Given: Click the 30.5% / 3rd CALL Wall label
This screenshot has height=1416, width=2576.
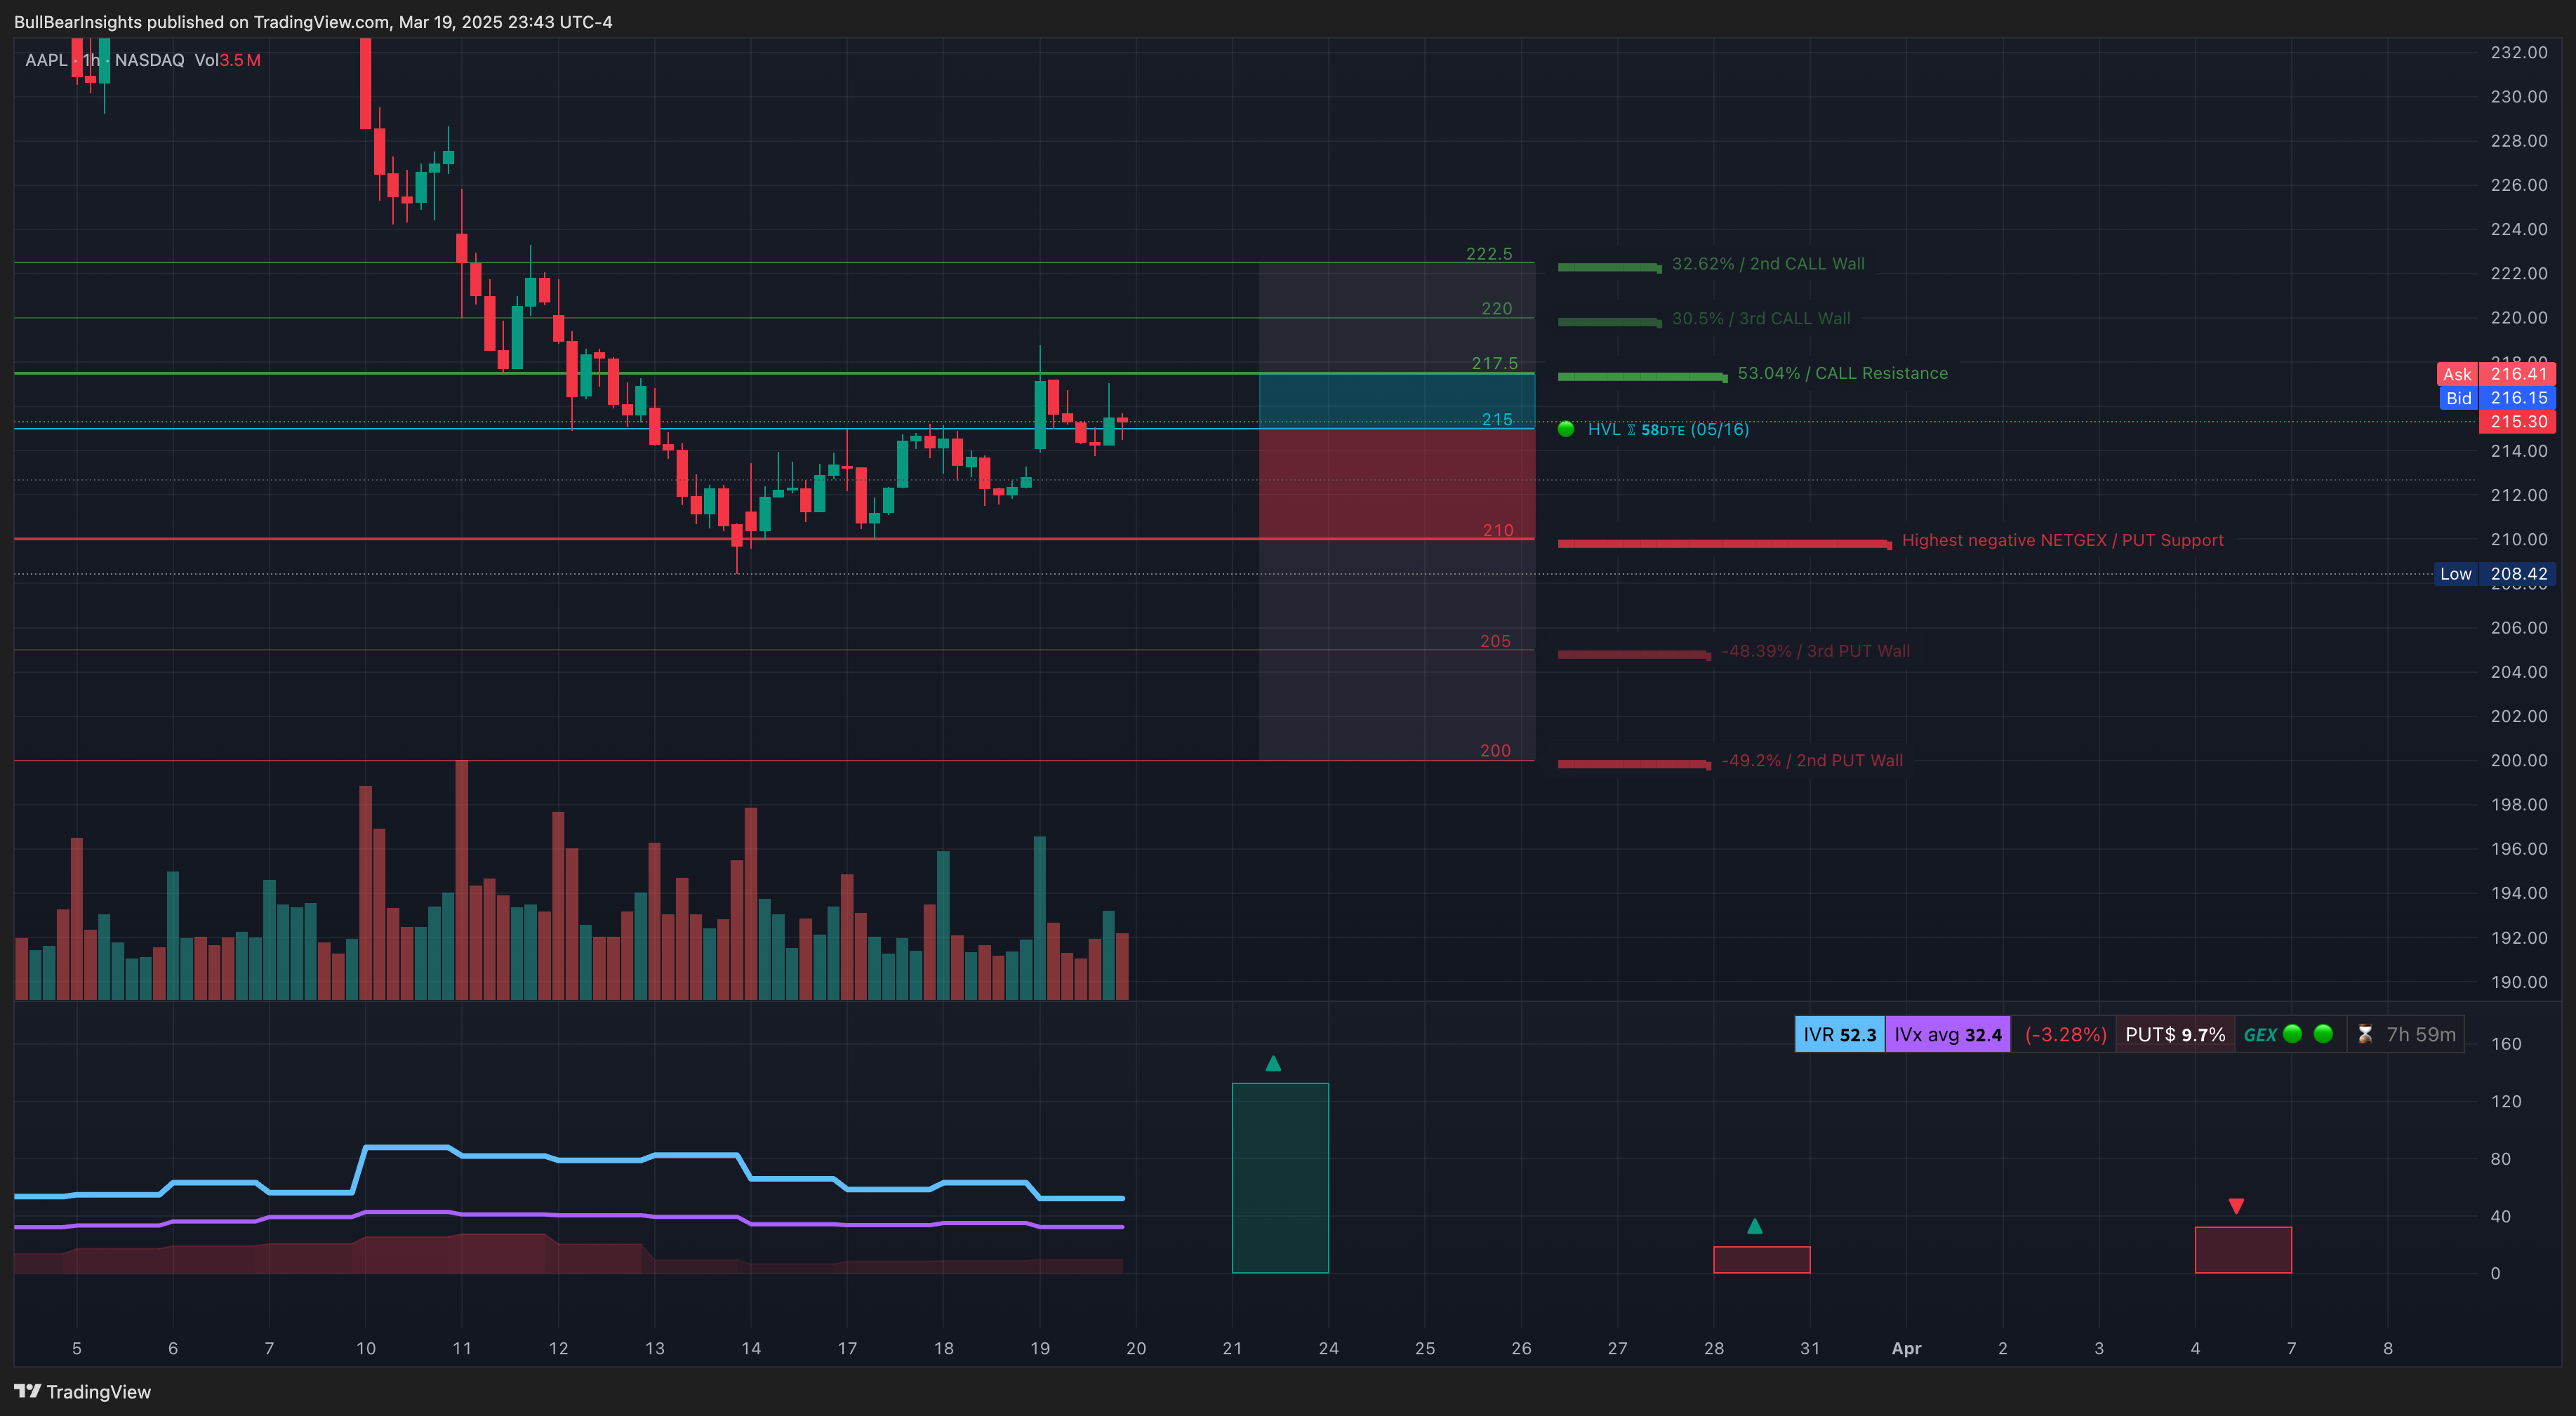Looking at the screenshot, I should (x=1761, y=319).
